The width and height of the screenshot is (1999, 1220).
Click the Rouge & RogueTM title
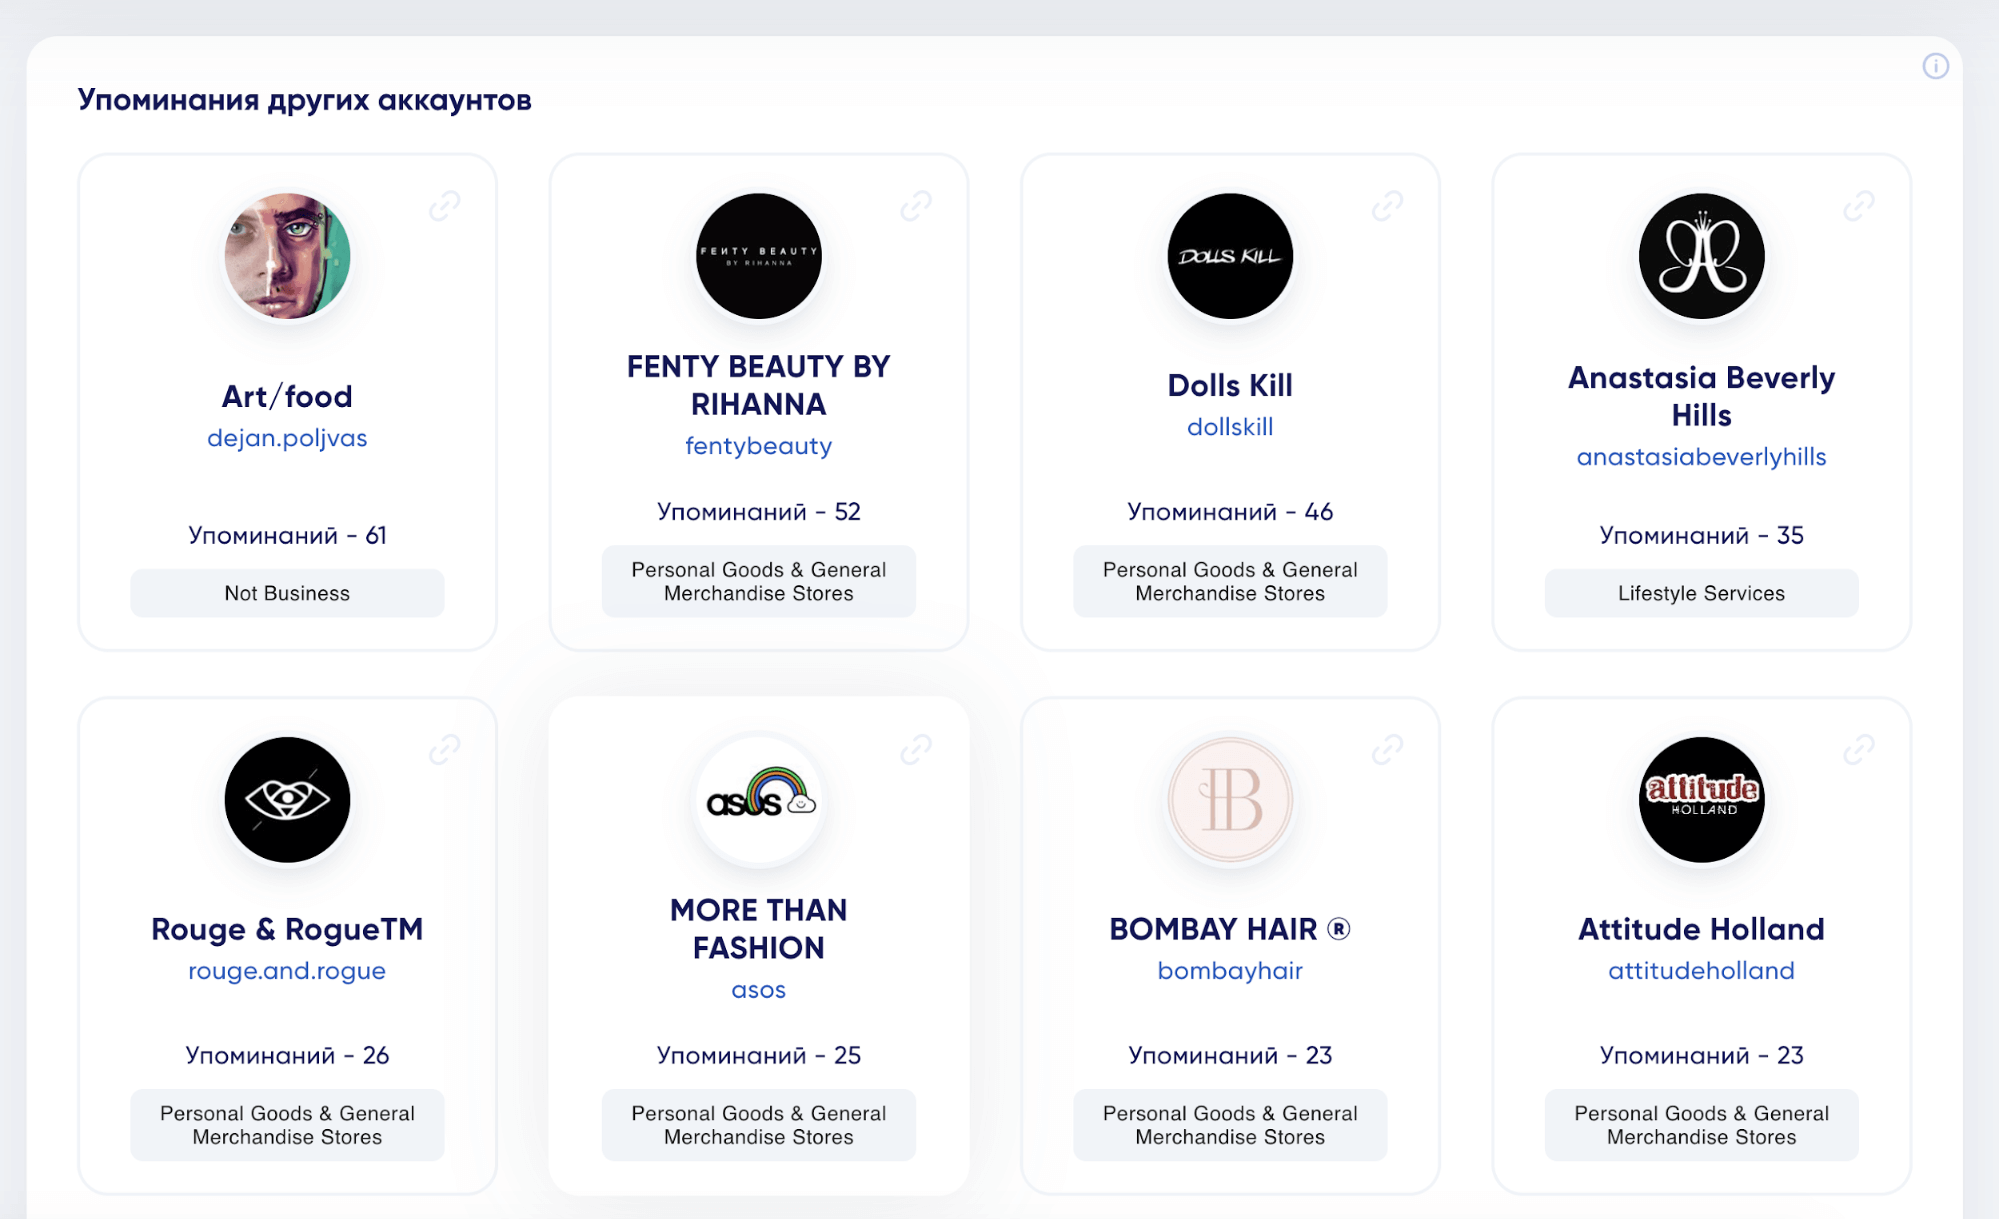coord(287,929)
